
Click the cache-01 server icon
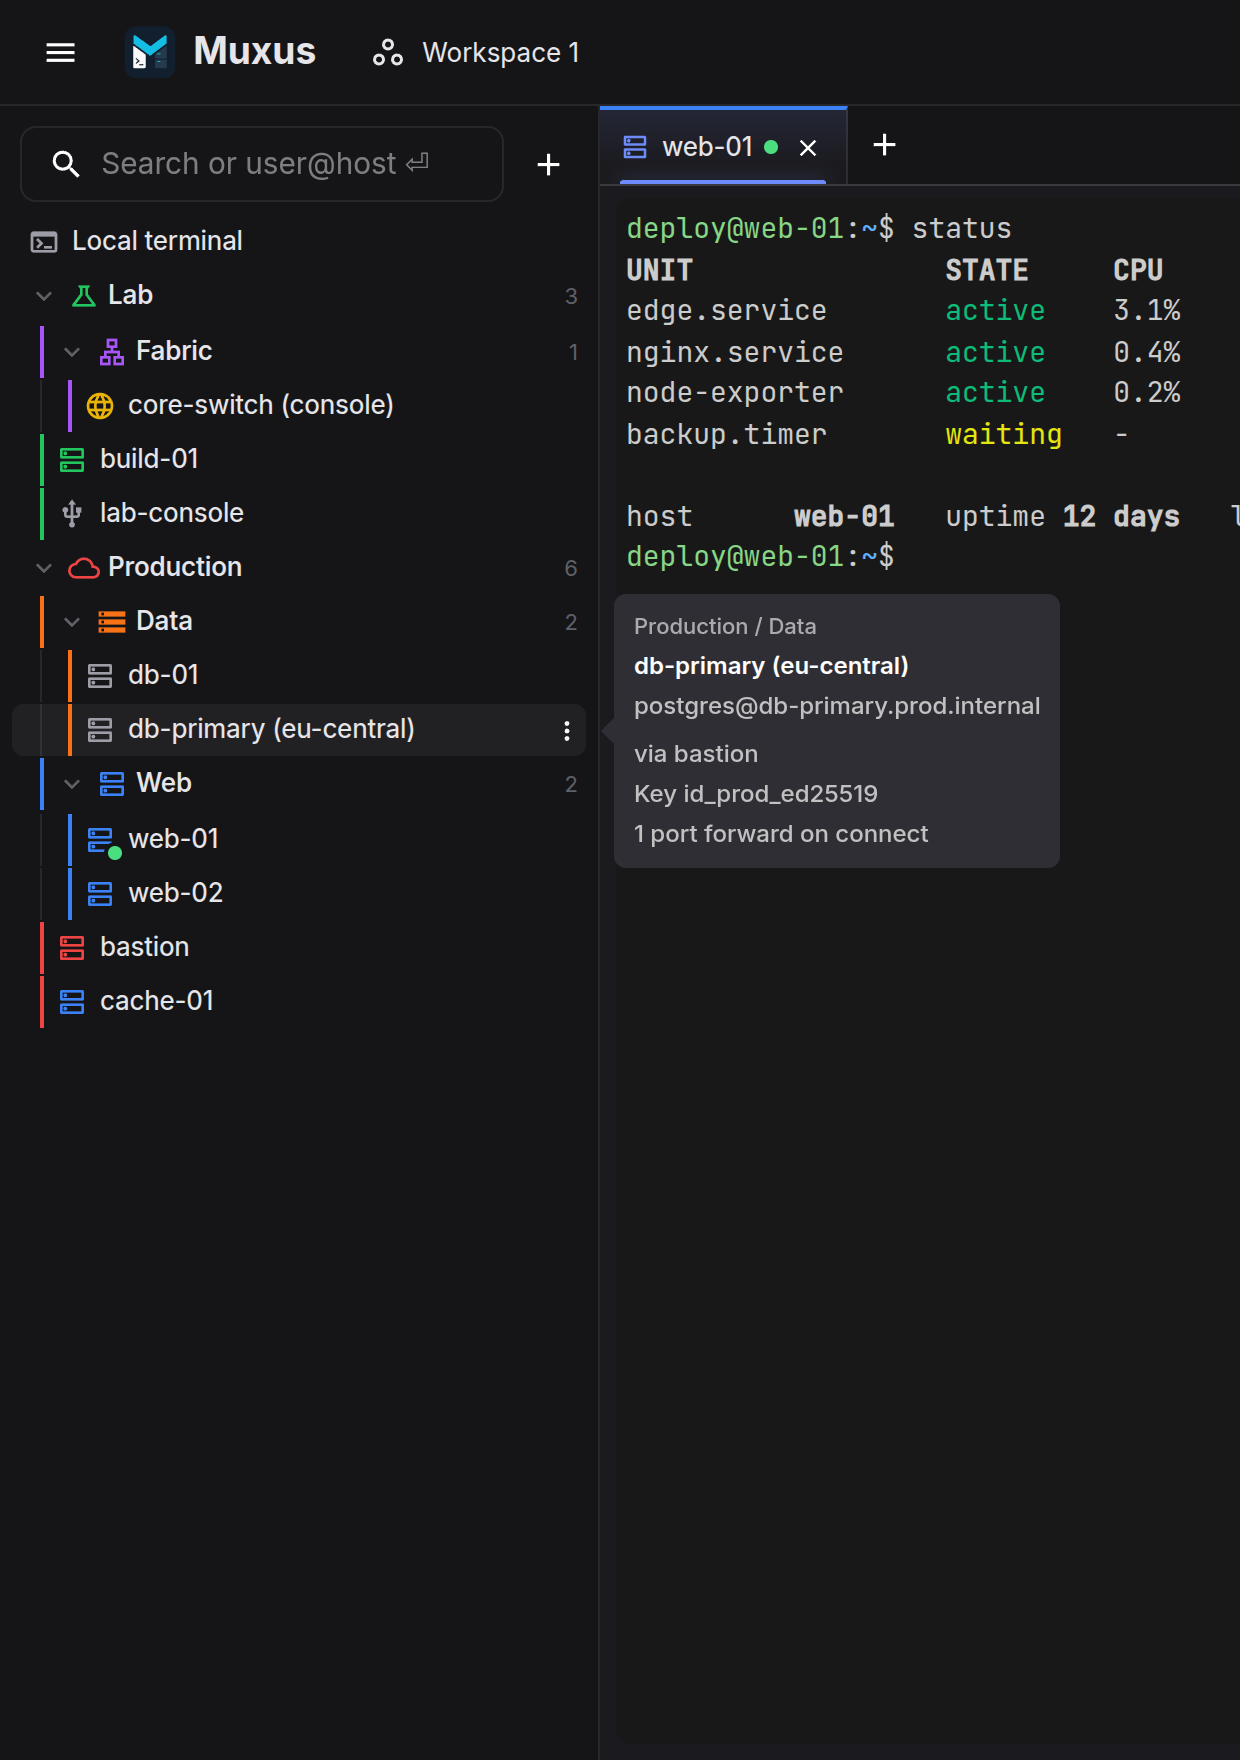[72, 1001]
